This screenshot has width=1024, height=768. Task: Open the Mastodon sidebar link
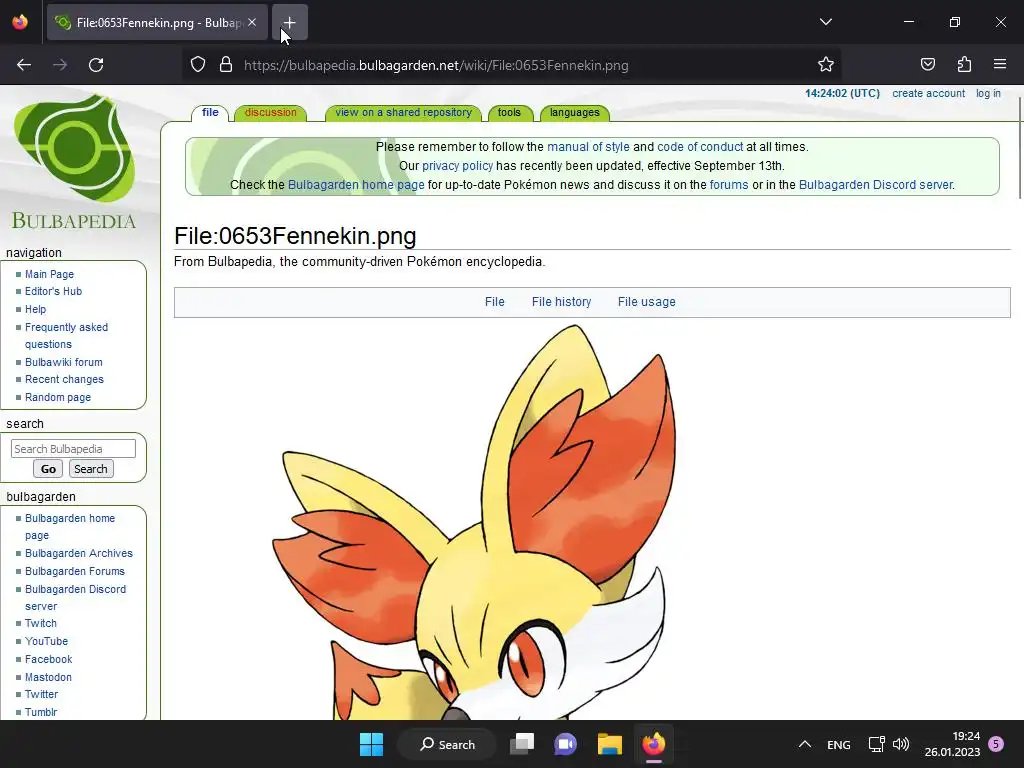tap(48, 677)
